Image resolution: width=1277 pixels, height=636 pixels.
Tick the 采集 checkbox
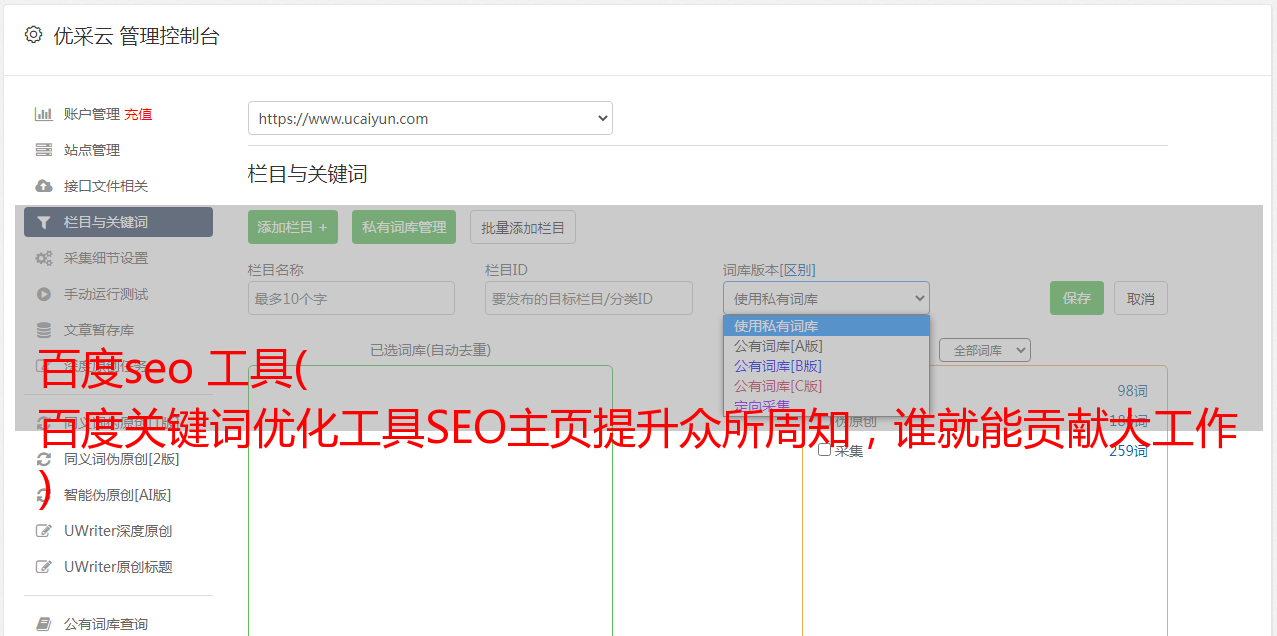pos(825,450)
